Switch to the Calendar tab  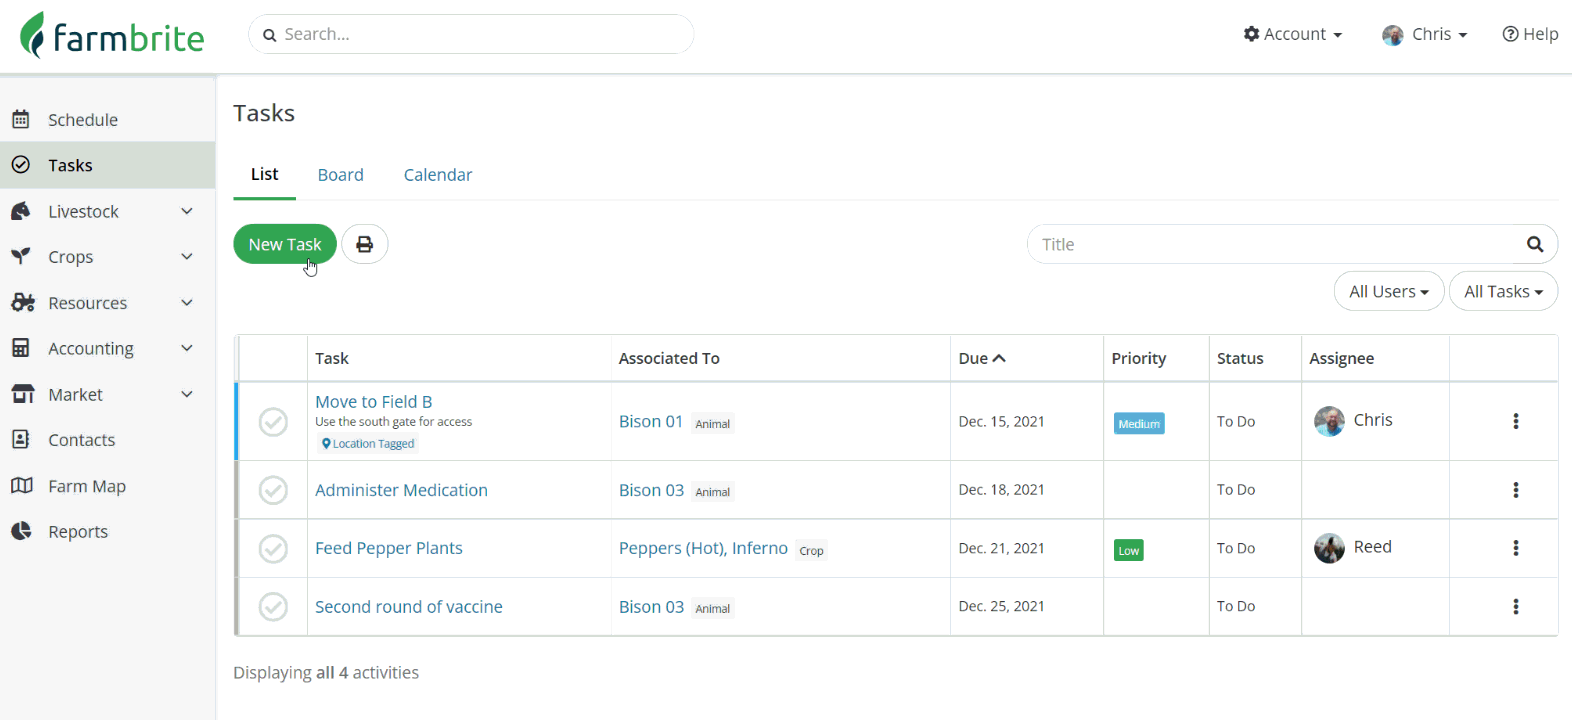point(438,175)
